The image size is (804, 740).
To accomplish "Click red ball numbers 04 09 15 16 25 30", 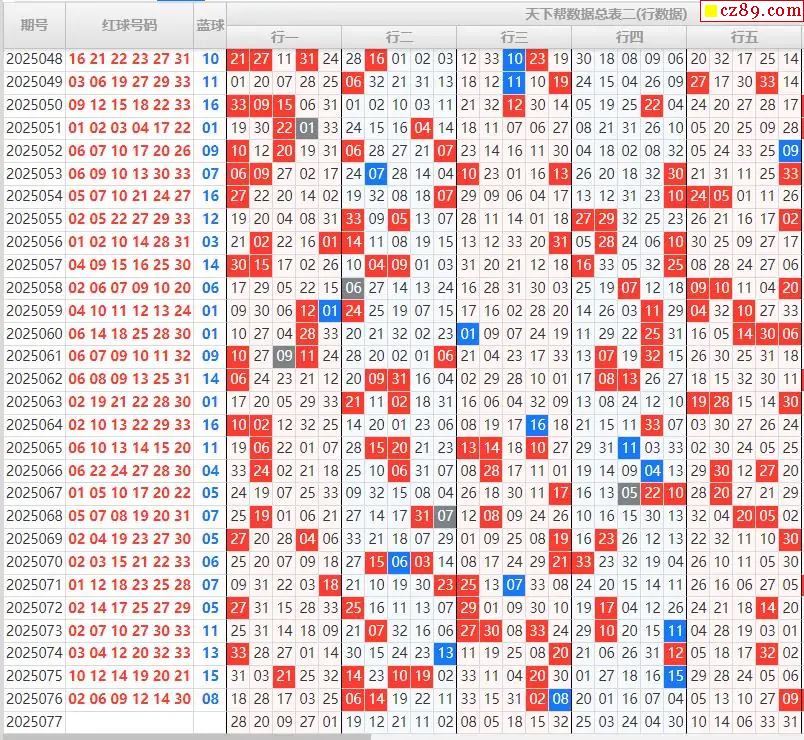I will (129, 265).
